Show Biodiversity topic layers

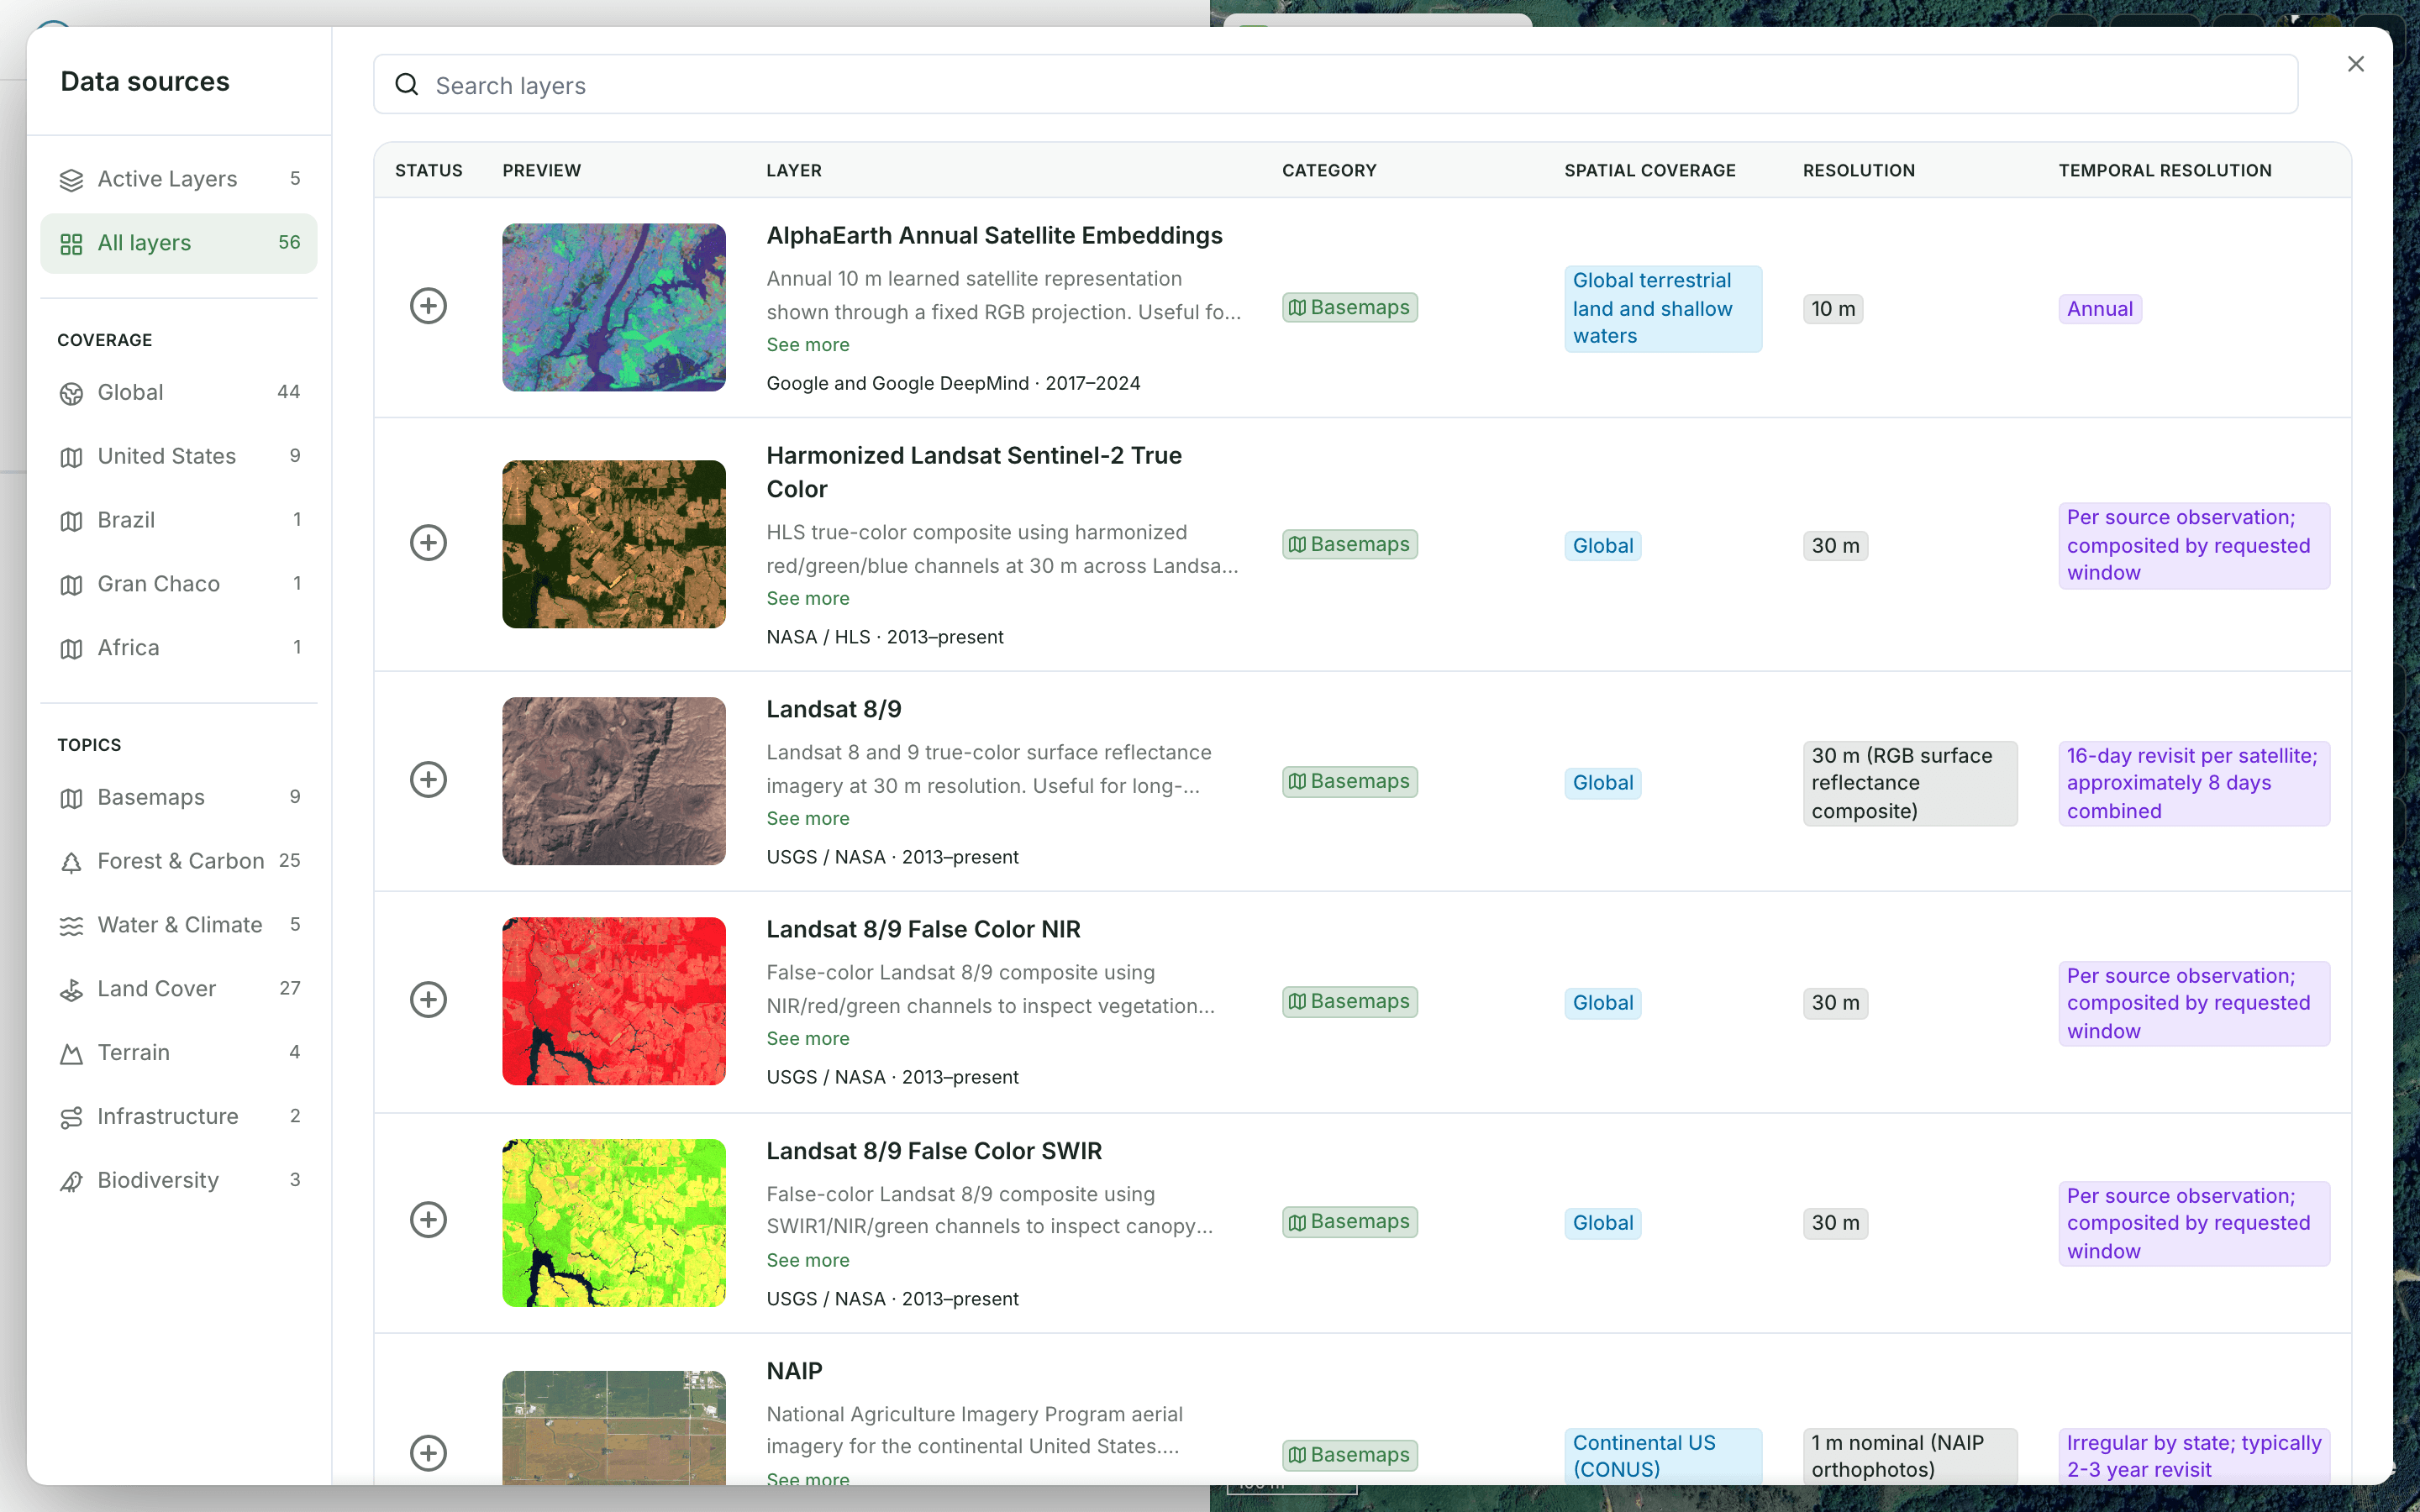click(x=179, y=1181)
